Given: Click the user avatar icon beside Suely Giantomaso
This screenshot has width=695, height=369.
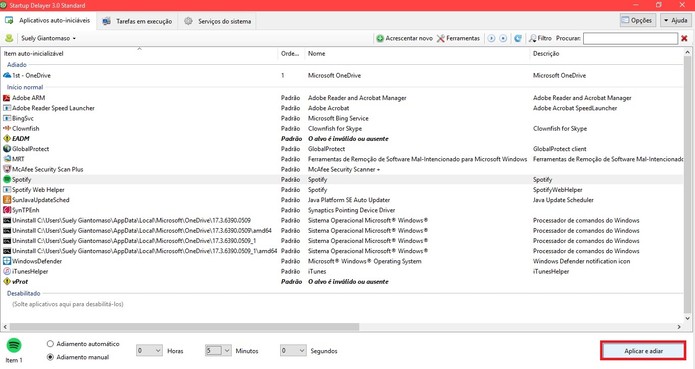Looking at the screenshot, I should click(9, 38).
